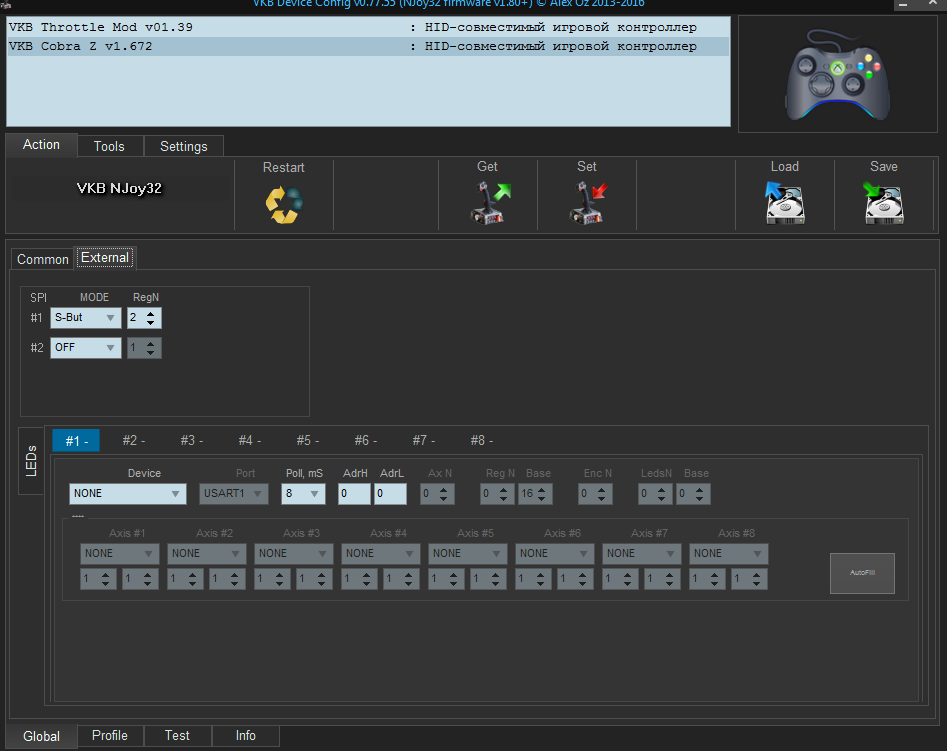Select external device tab #2
The image size is (947, 751).
pos(133,440)
